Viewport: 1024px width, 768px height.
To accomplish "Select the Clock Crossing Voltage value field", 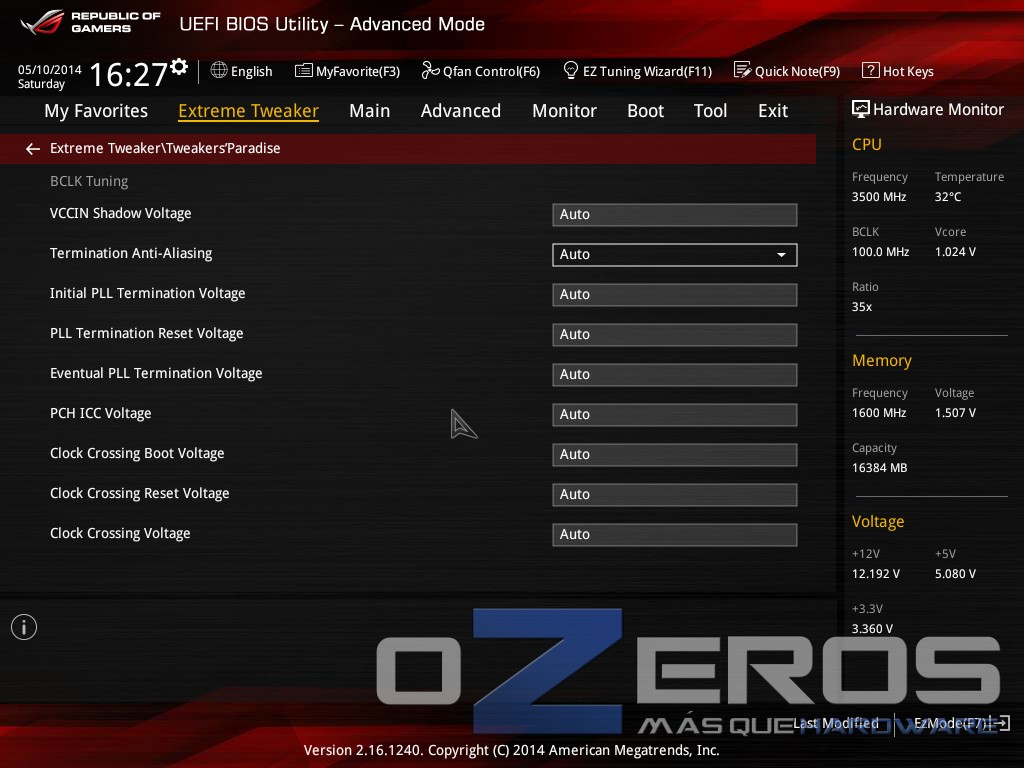I will pos(675,534).
